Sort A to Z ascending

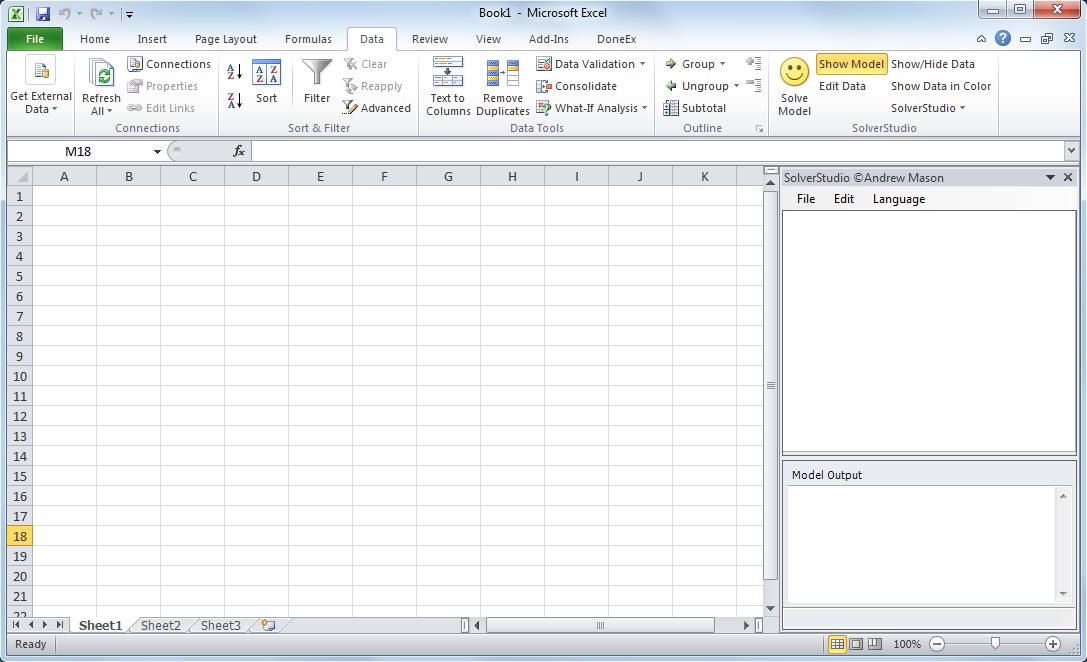point(235,71)
